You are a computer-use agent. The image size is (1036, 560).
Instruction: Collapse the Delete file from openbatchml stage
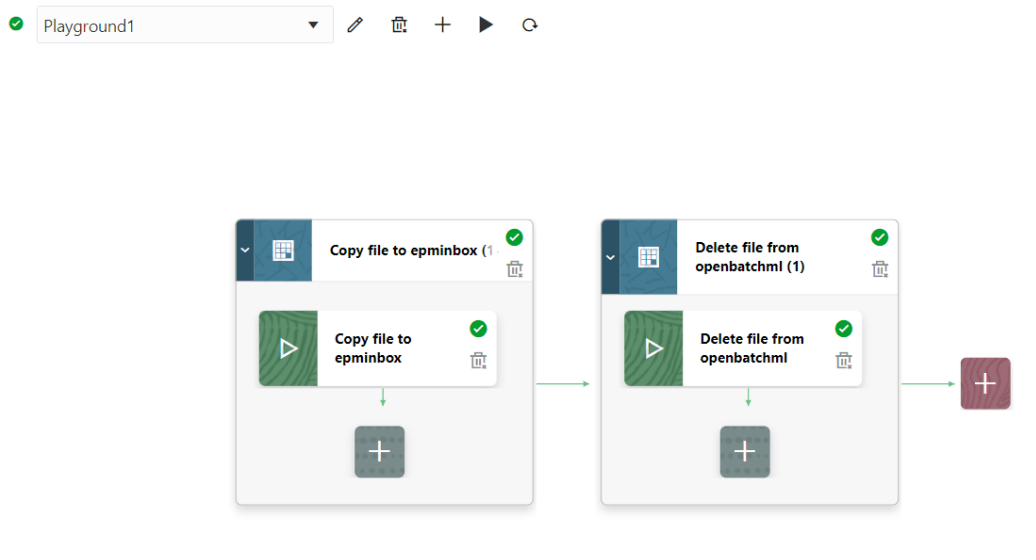pos(610,257)
